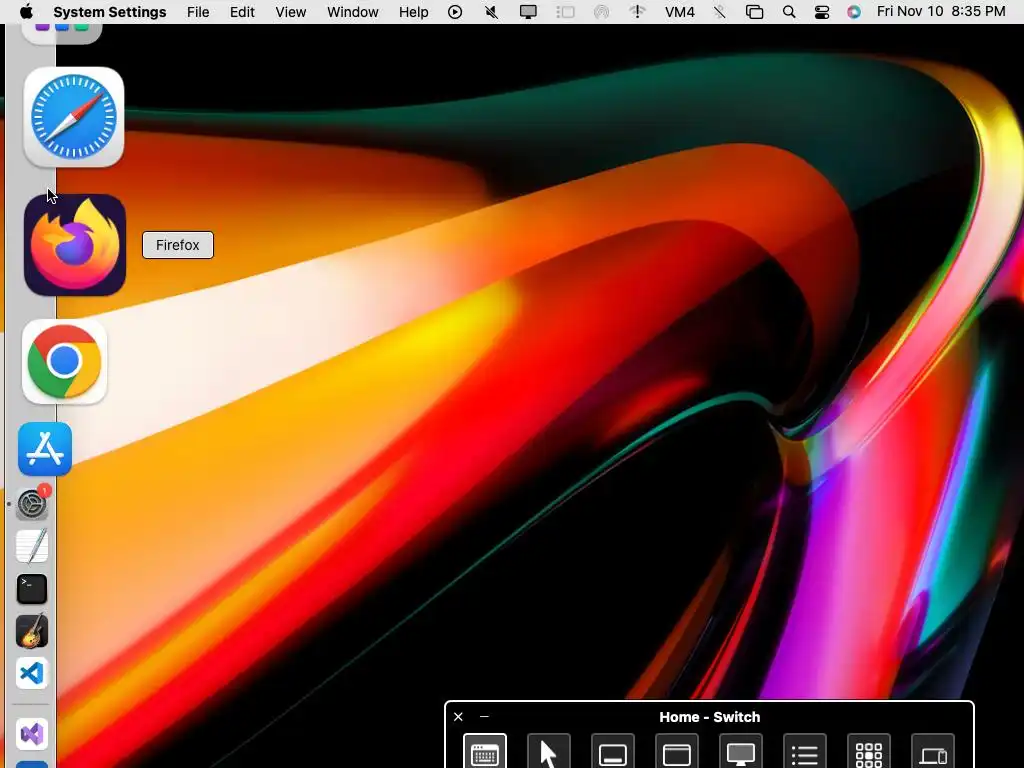Image resolution: width=1024 pixels, height=768 pixels.
Task: Open System Settings from the Dock
Action: pos(32,504)
